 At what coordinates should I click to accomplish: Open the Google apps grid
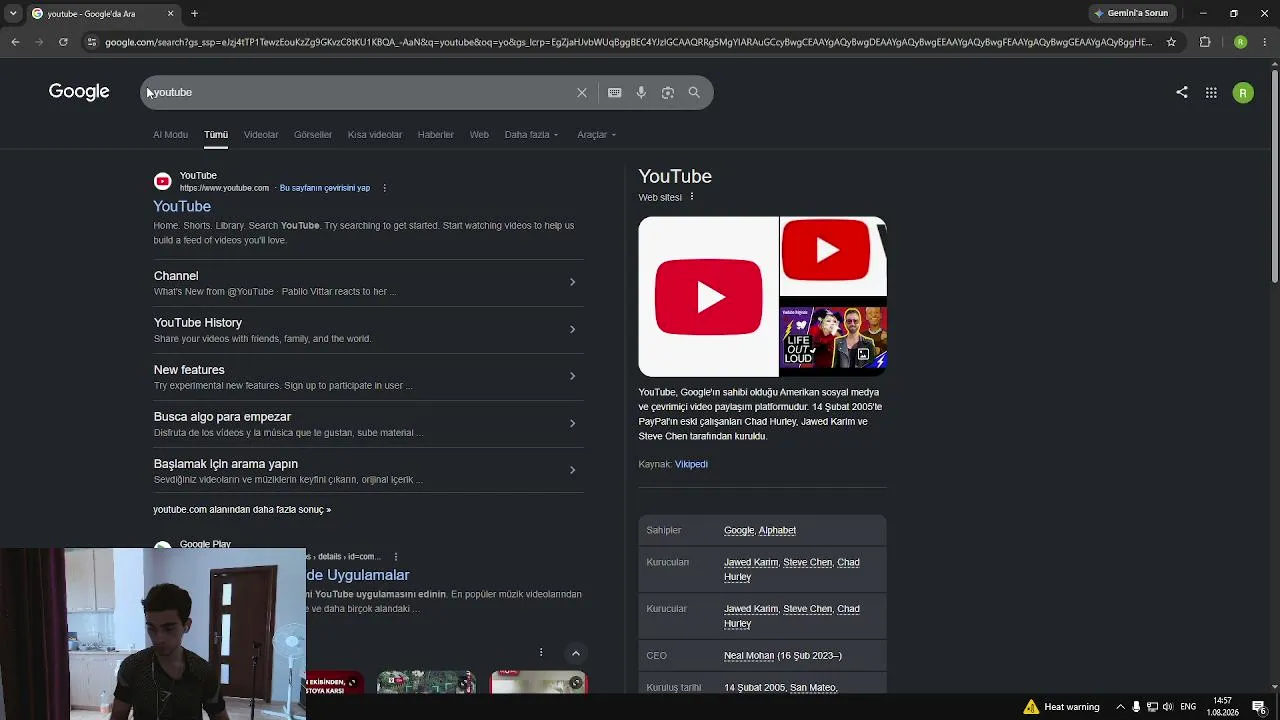pos(1211,92)
